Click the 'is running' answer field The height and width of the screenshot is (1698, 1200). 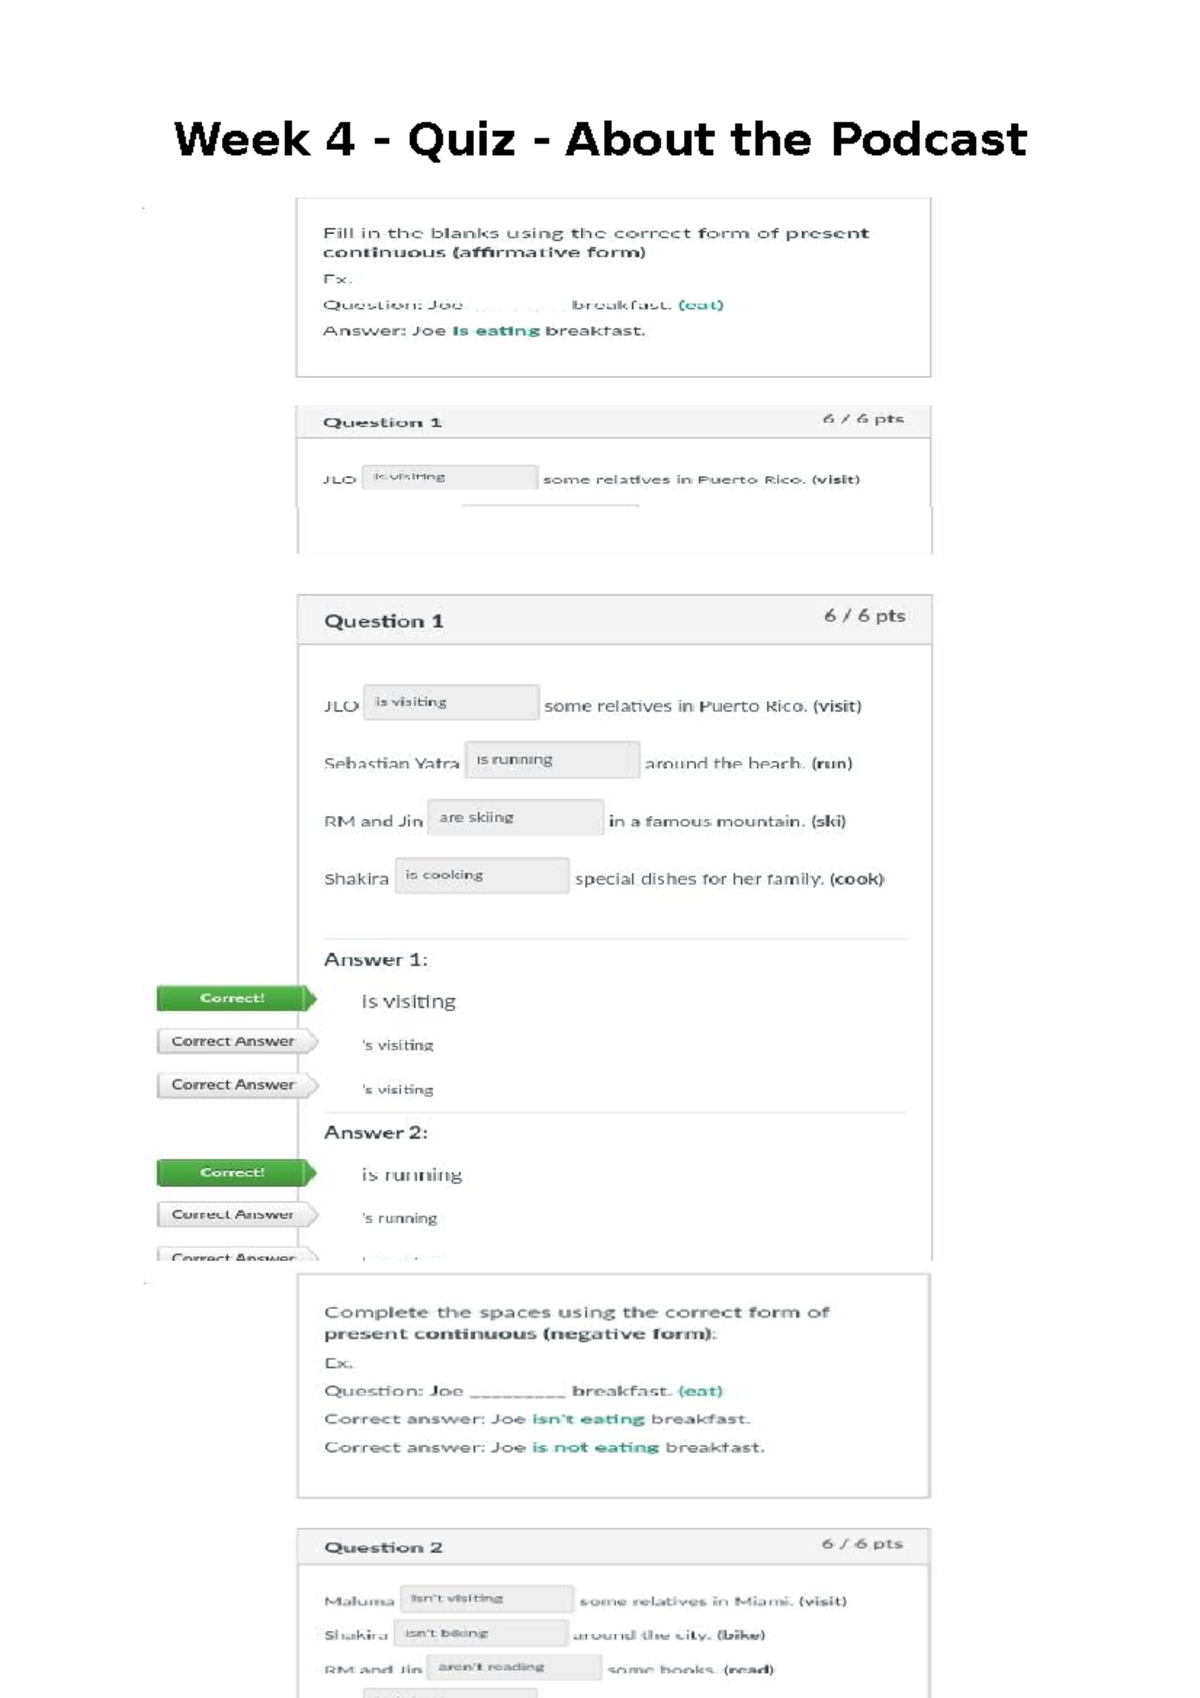click(x=551, y=760)
